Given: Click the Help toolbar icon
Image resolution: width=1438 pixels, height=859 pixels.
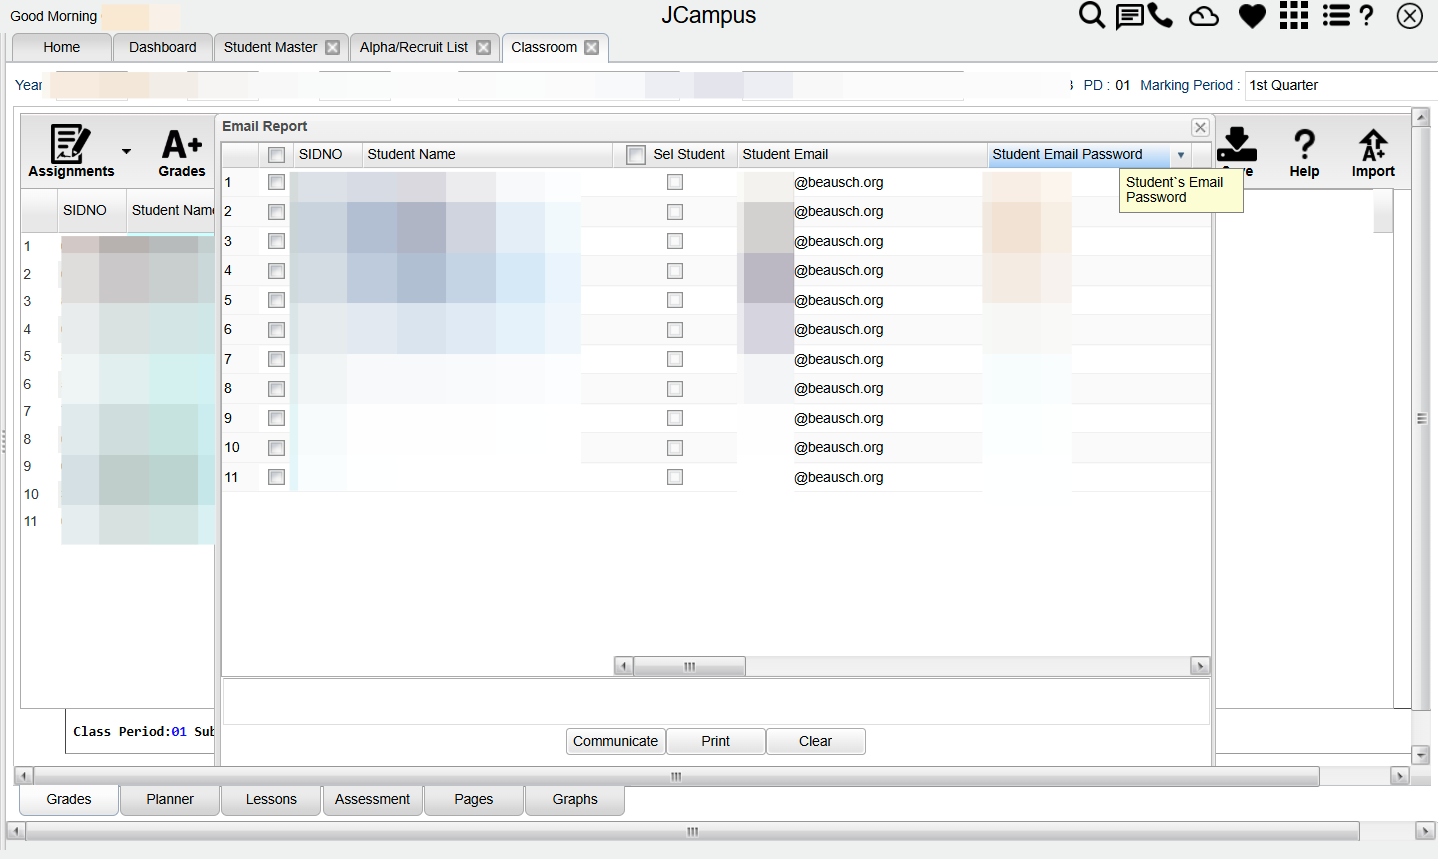Looking at the screenshot, I should pos(1304,153).
